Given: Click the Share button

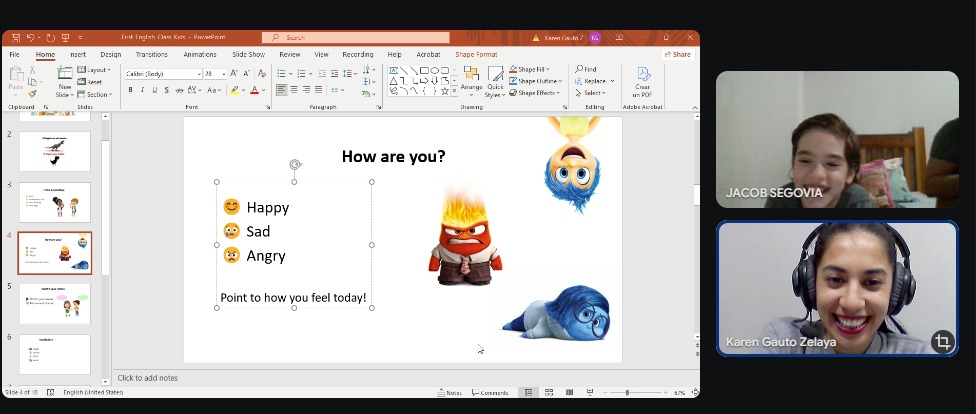Looking at the screenshot, I should (677, 55).
